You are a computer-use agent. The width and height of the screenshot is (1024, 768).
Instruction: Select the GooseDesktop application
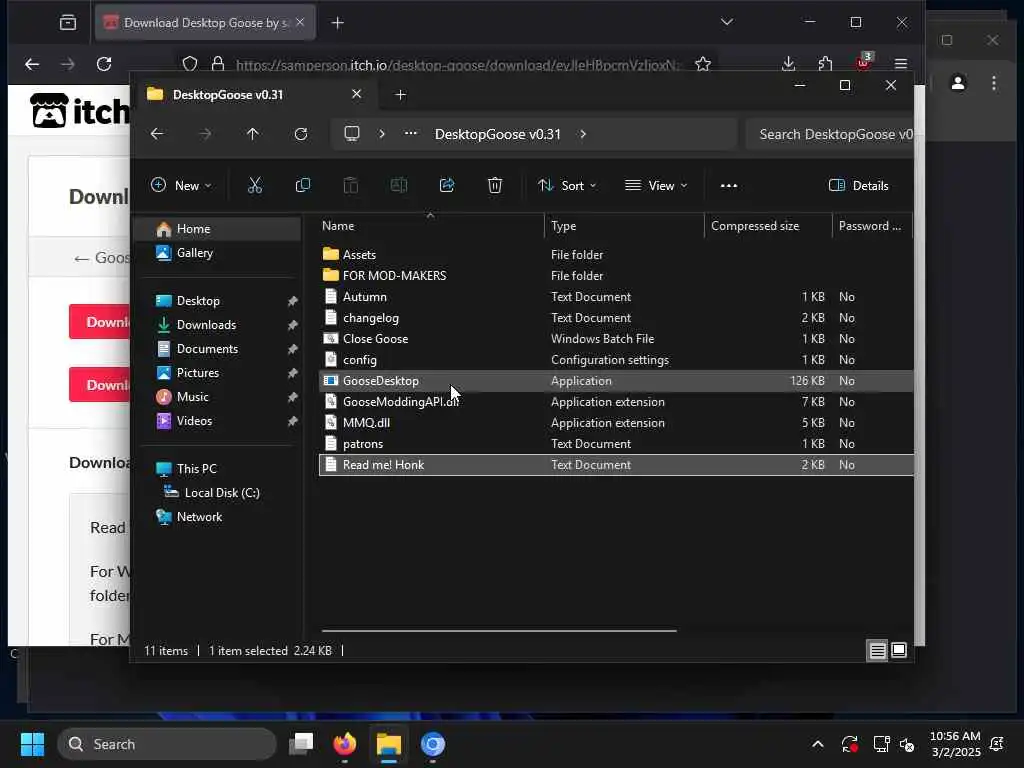[616, 381]
